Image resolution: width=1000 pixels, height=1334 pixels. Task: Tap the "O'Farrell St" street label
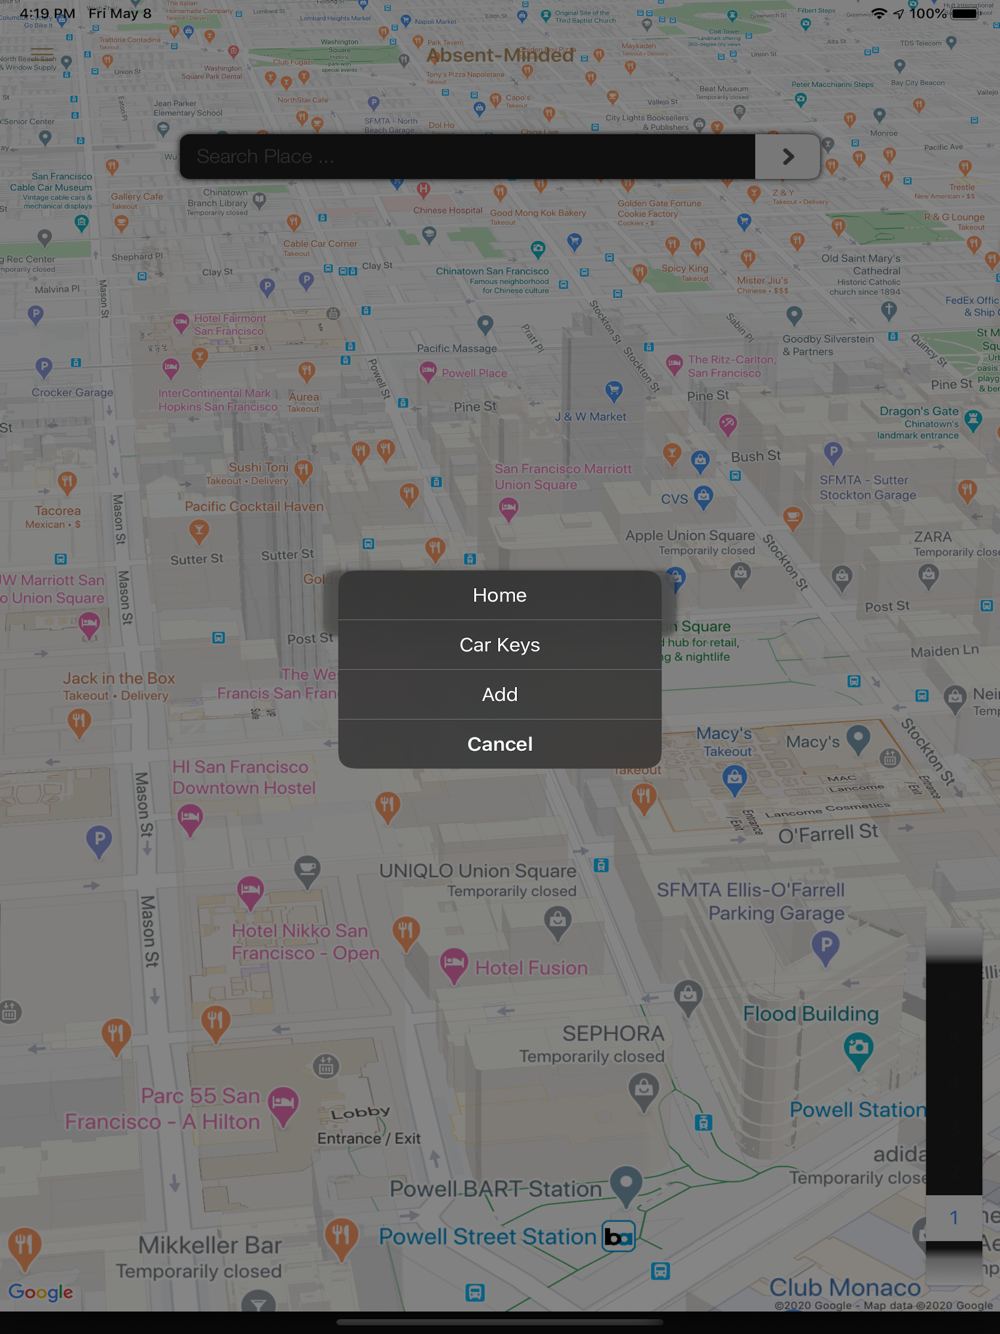(828, 832)
